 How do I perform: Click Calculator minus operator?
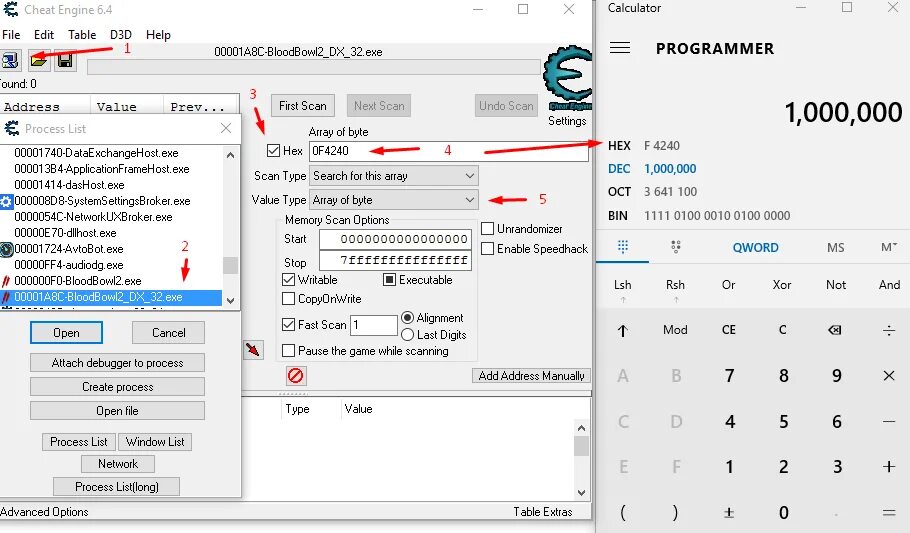coord(889,422)
